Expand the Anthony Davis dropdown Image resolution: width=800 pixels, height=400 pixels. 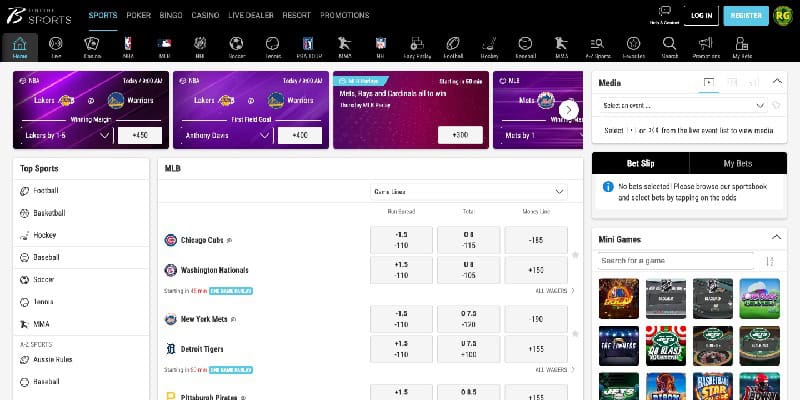point(228,136)
